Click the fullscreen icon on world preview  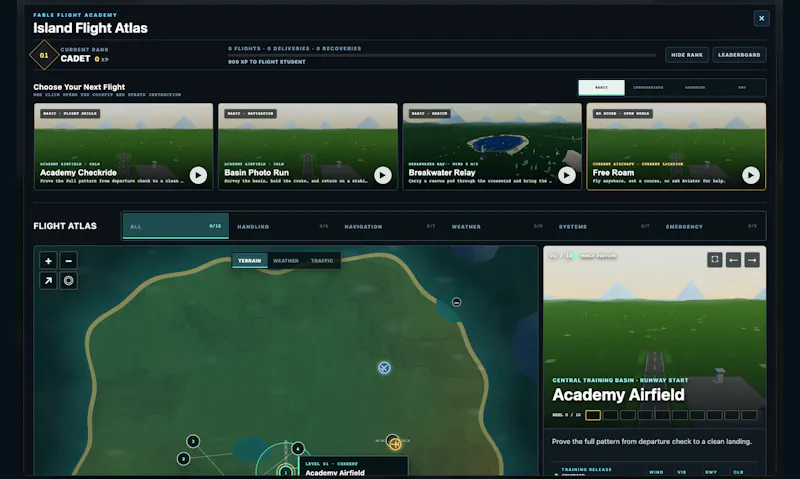click(715, 260)
